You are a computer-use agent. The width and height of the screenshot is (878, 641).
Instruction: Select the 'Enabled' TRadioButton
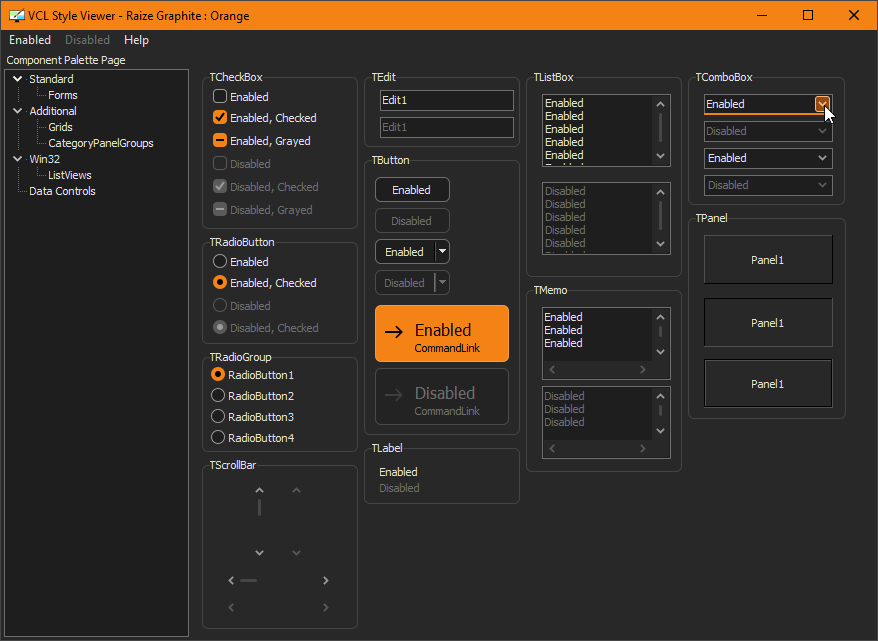pos(220,261)
